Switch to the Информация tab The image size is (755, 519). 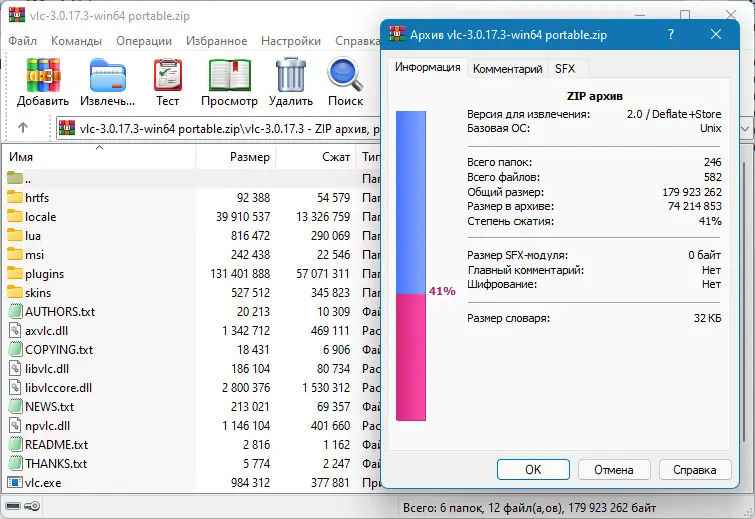428,67
